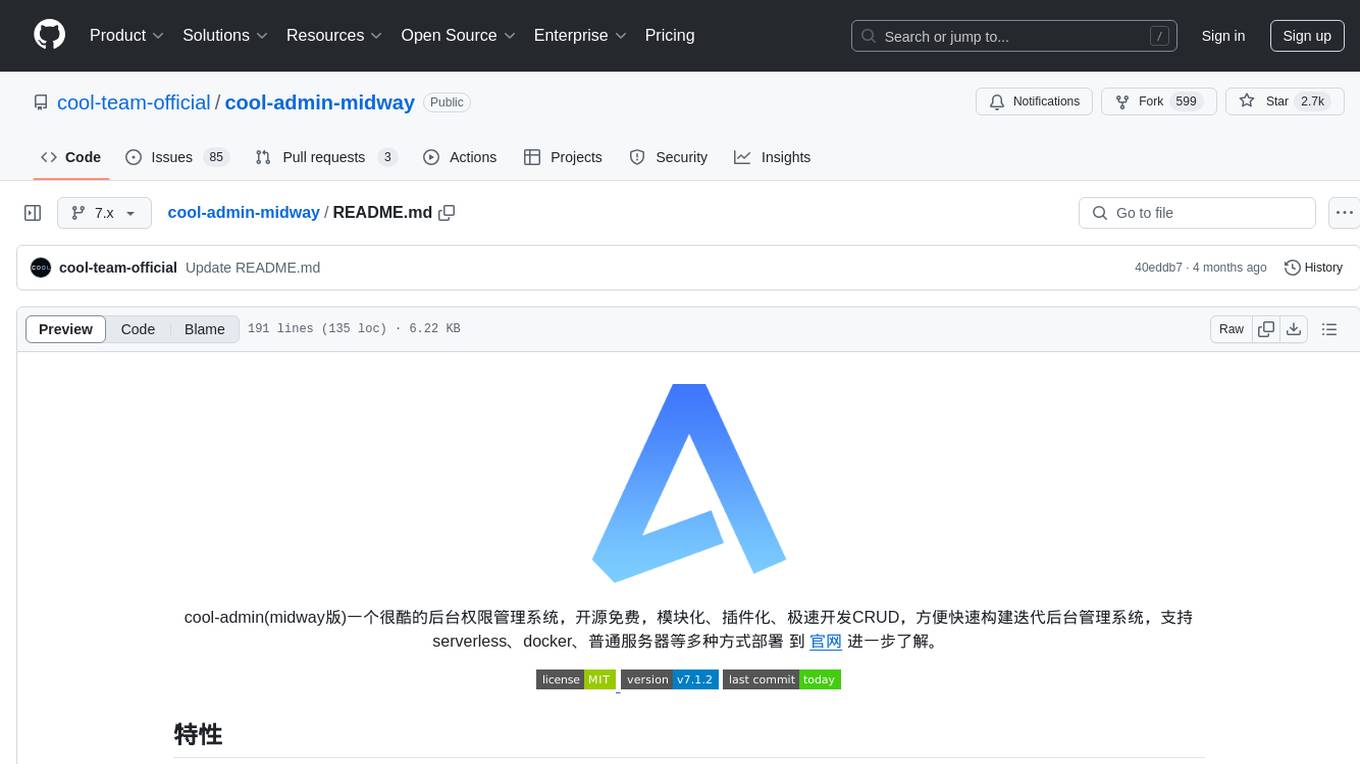Open cool-admin-midway repository link in header
1360x764 pixels.
point(320,102)
